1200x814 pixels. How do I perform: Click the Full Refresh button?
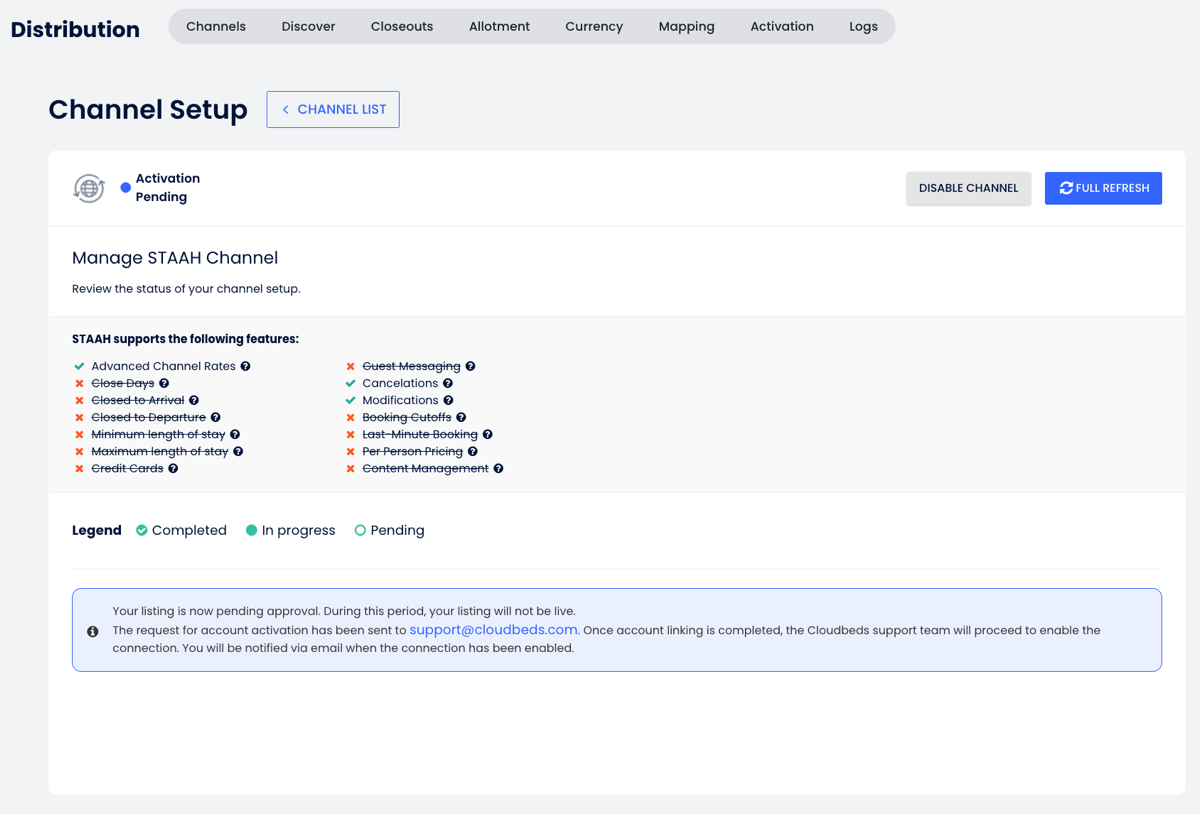(x=1103, y=188)
